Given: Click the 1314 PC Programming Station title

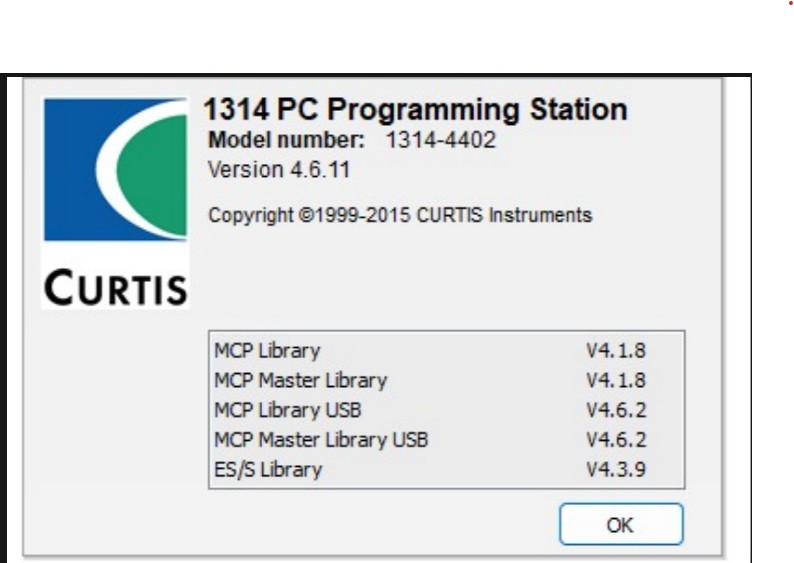Looking at the screenshot, I should pyautogui.click(x=415, y=109).
